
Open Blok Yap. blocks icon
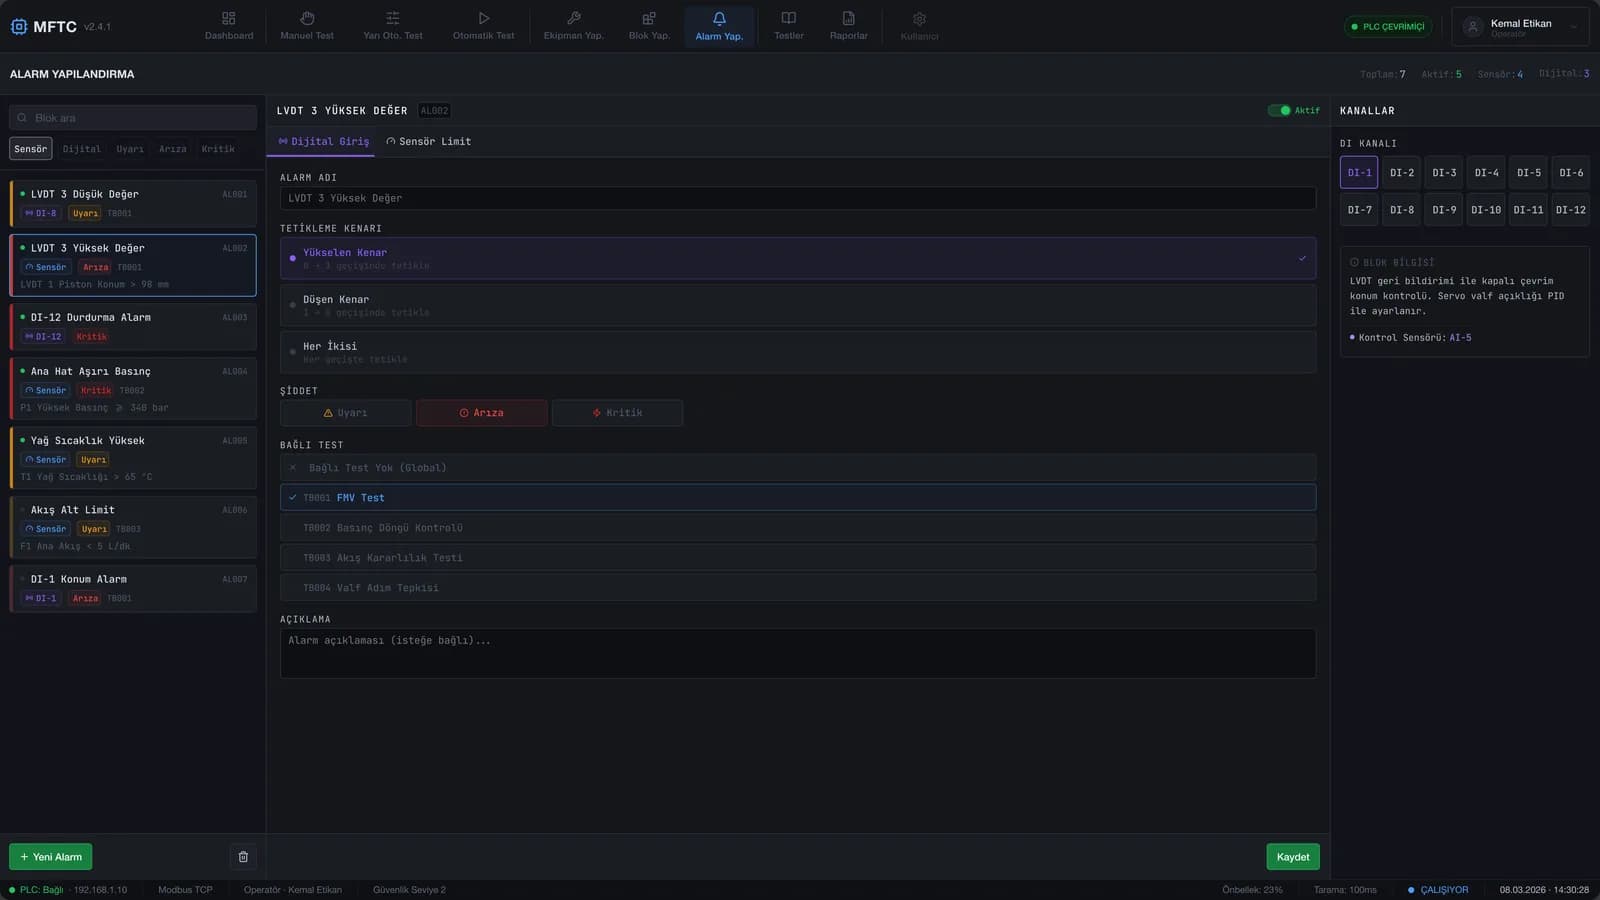click(x=649, y=18)
